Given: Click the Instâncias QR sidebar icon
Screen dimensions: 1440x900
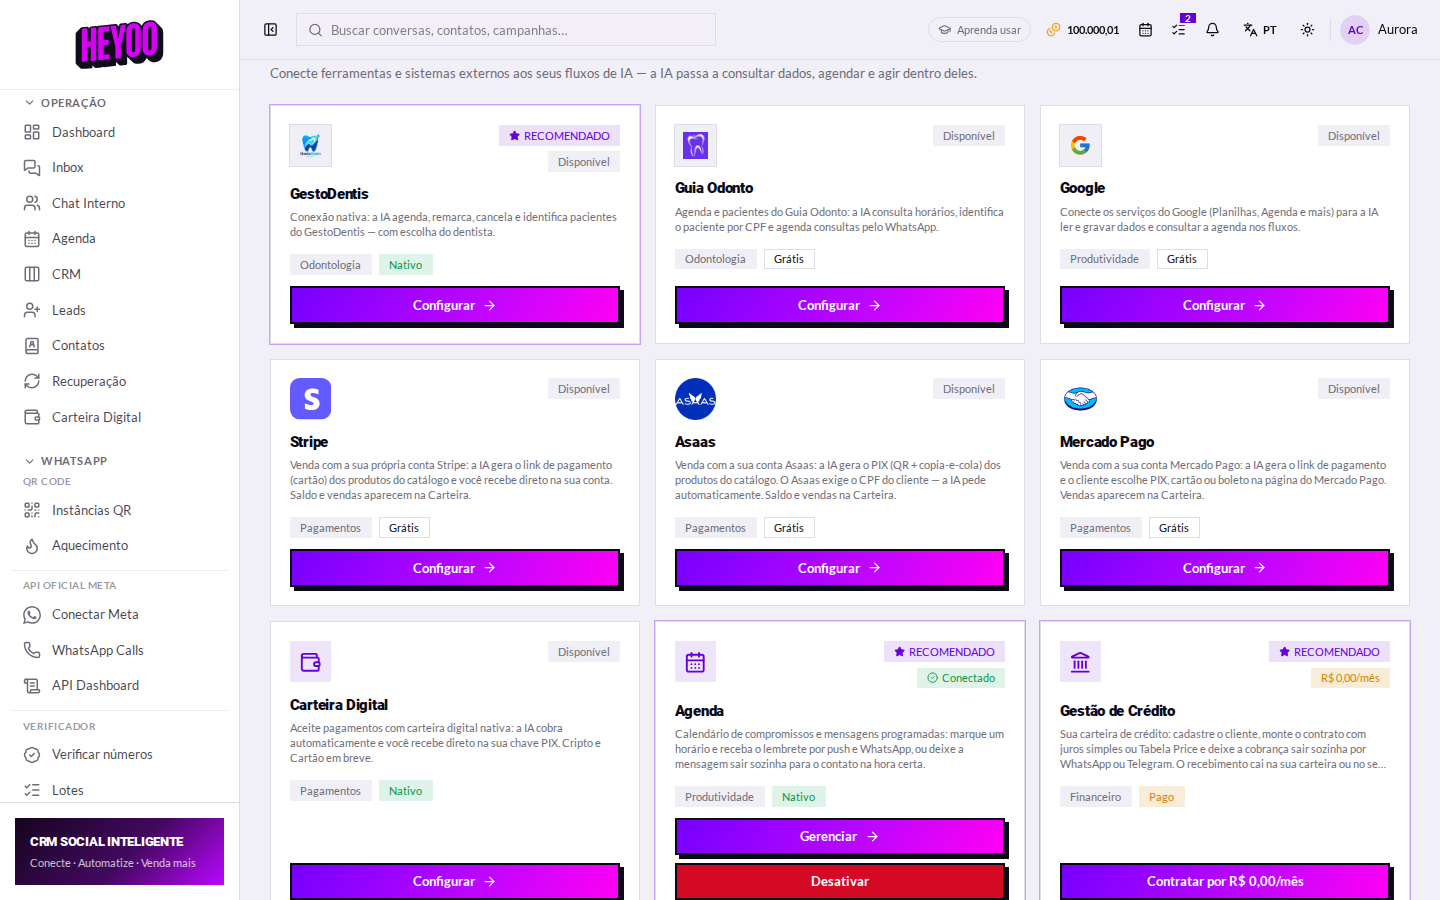Looking at the screenshot, I should tap(32, 510).
